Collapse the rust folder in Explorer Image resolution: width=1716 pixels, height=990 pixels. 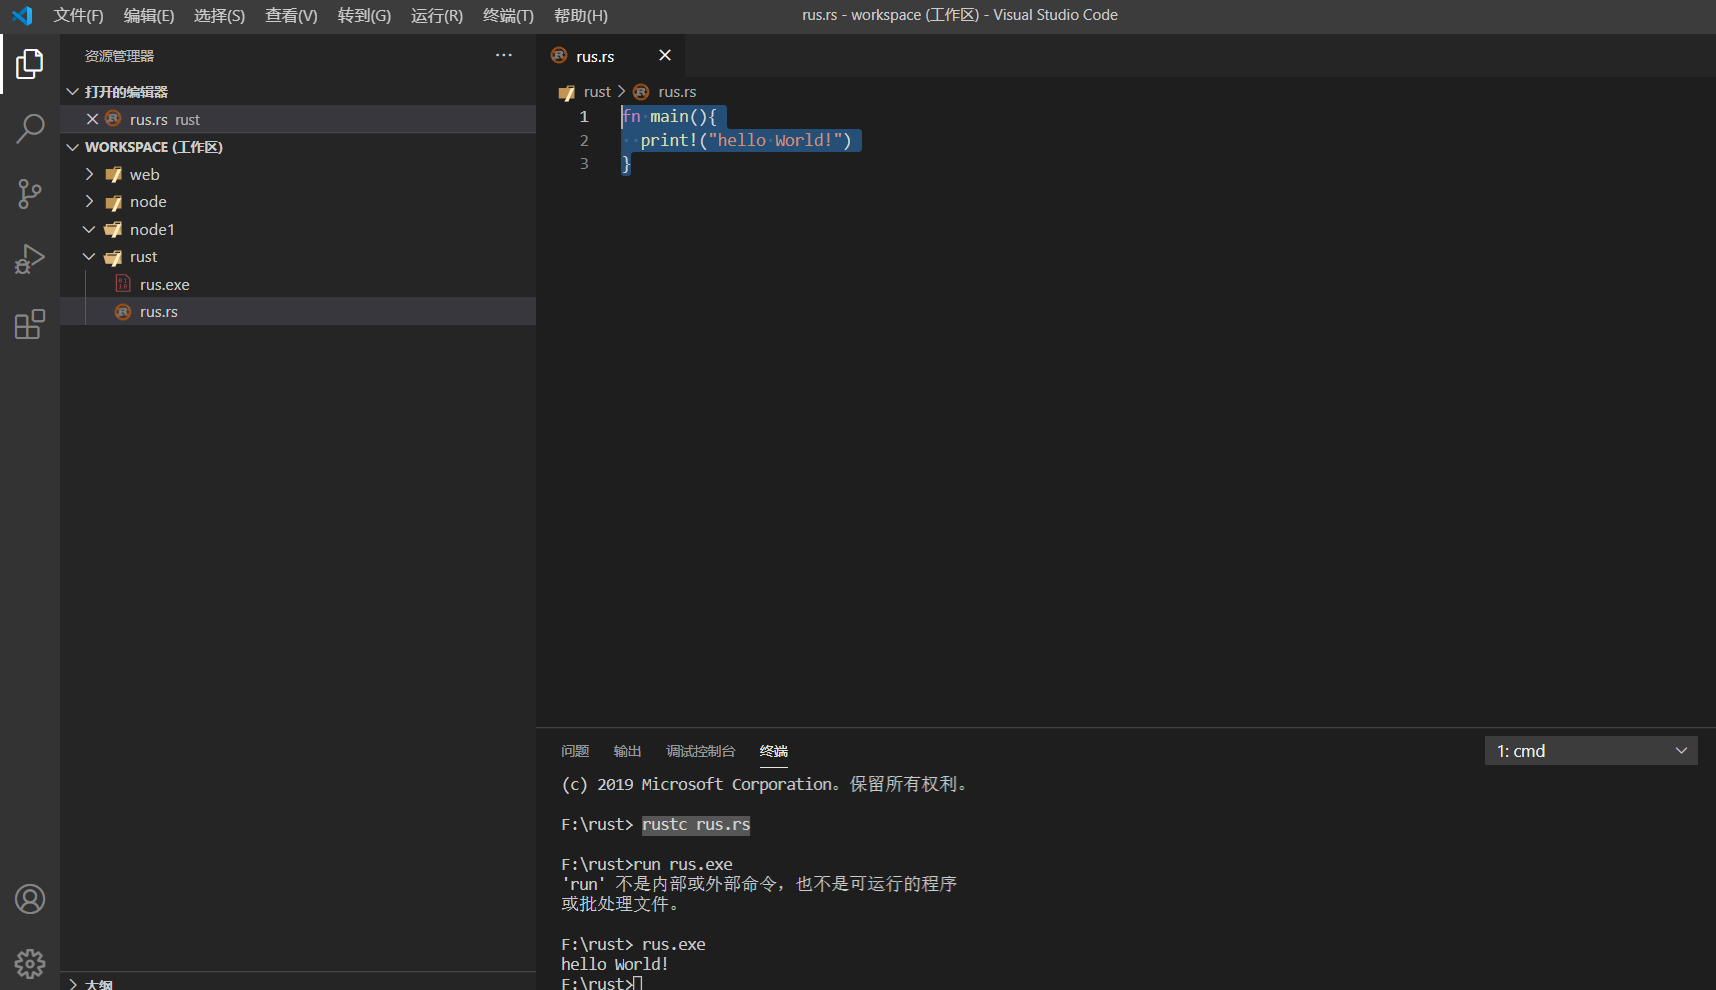point(89,256)
